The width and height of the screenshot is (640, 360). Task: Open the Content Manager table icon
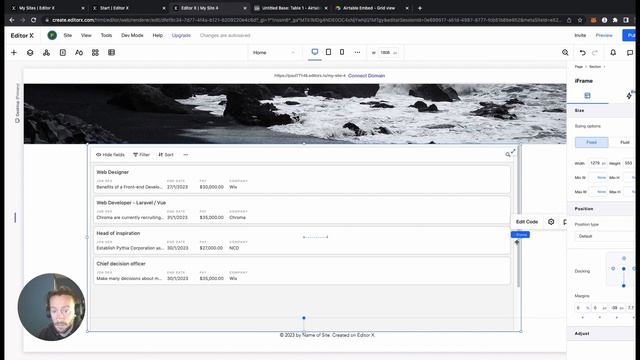(111, 52)
